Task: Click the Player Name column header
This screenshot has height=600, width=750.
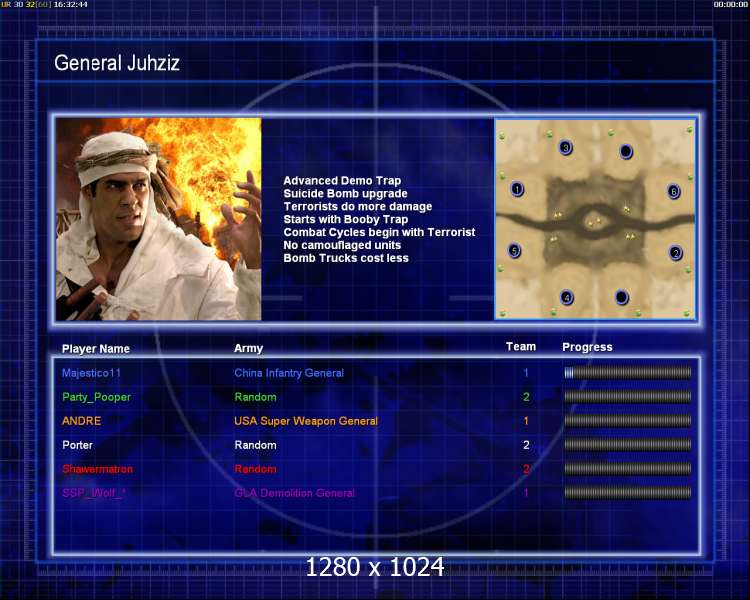Action: tap(96, 349)
